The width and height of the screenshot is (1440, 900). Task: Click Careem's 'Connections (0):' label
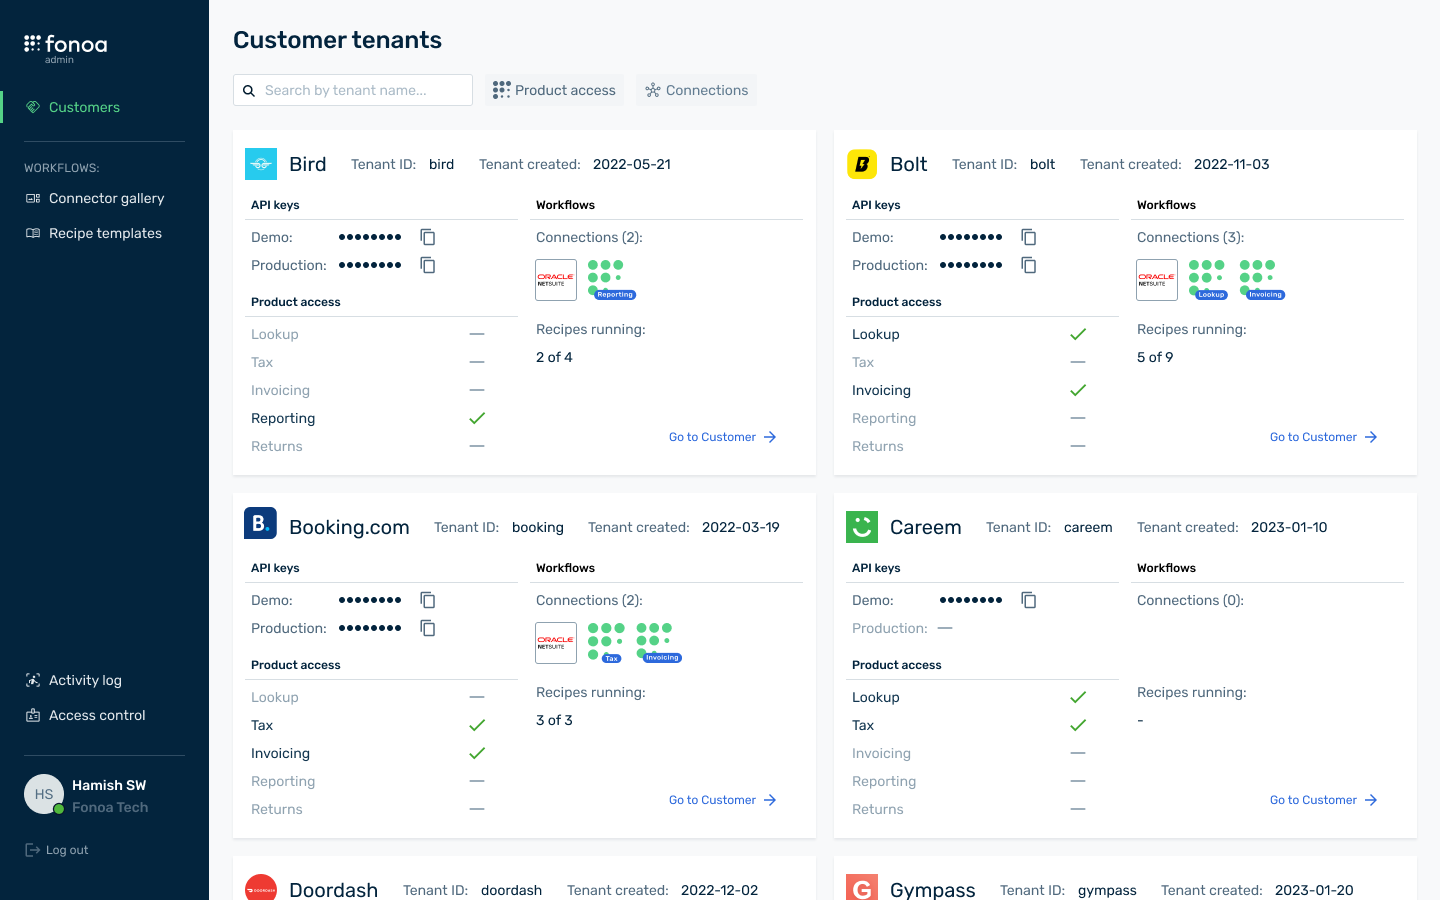pyautogui.click(x=1190, y=600)
